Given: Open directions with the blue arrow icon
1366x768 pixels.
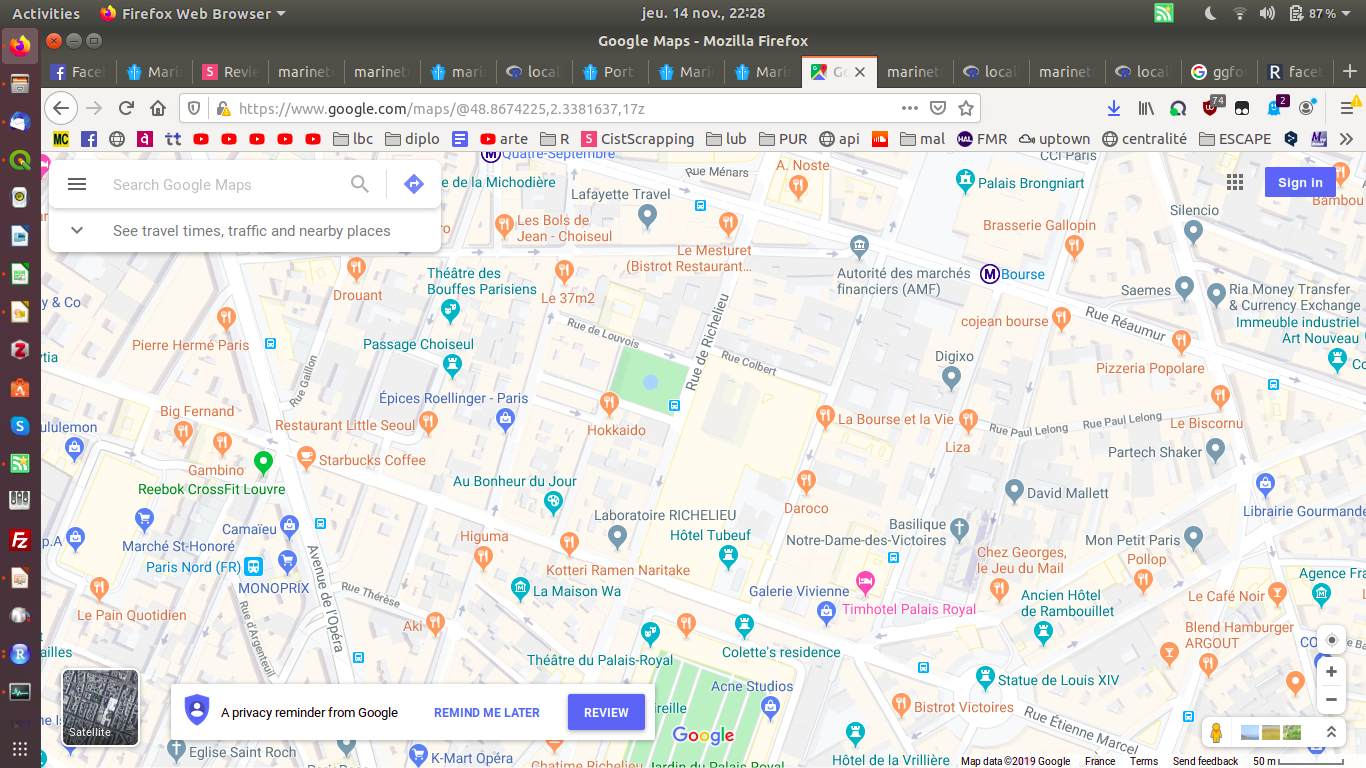Looking at the screenshot, I should (414, 184).
